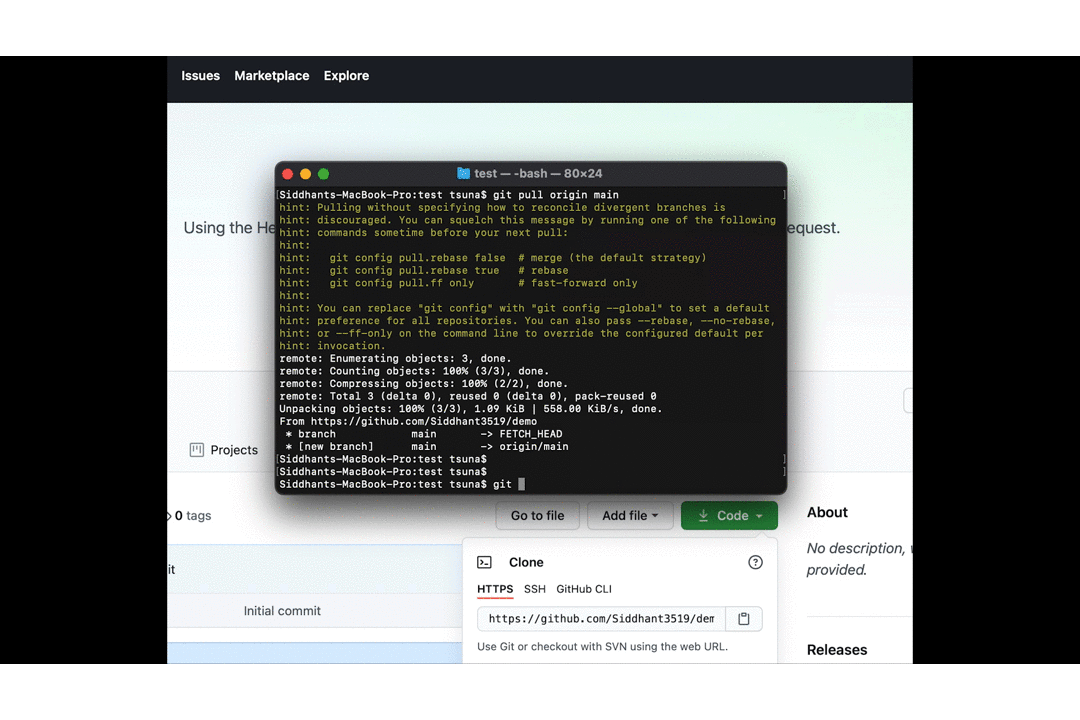The image size is (1080, 720).
Task: Open the Add file dropdown
Action: coord(630,515)
